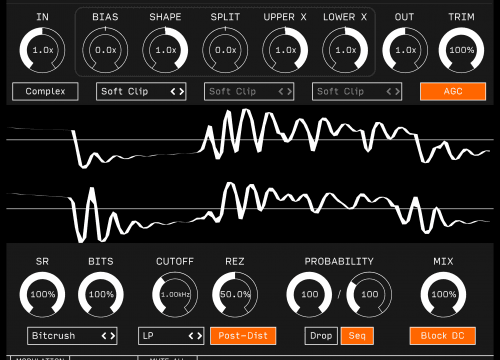This screenshot has width=500, height=360.
Task: Adjust the BIAS knob
Action: point(105,50)
